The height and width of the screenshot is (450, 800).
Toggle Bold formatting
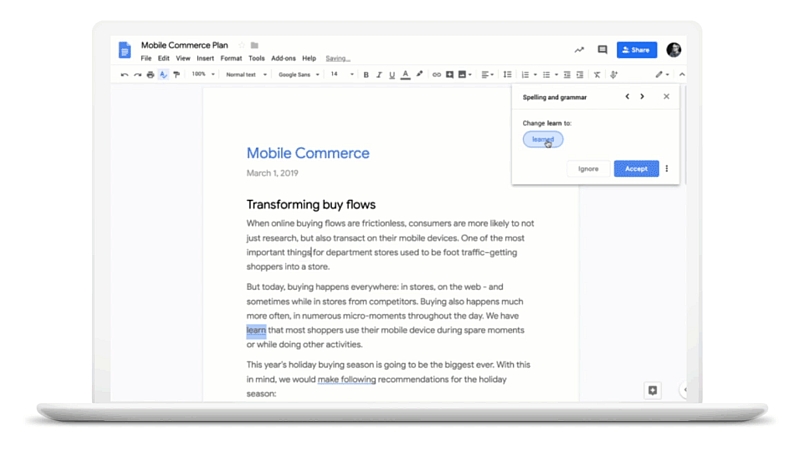click(366, 75)
